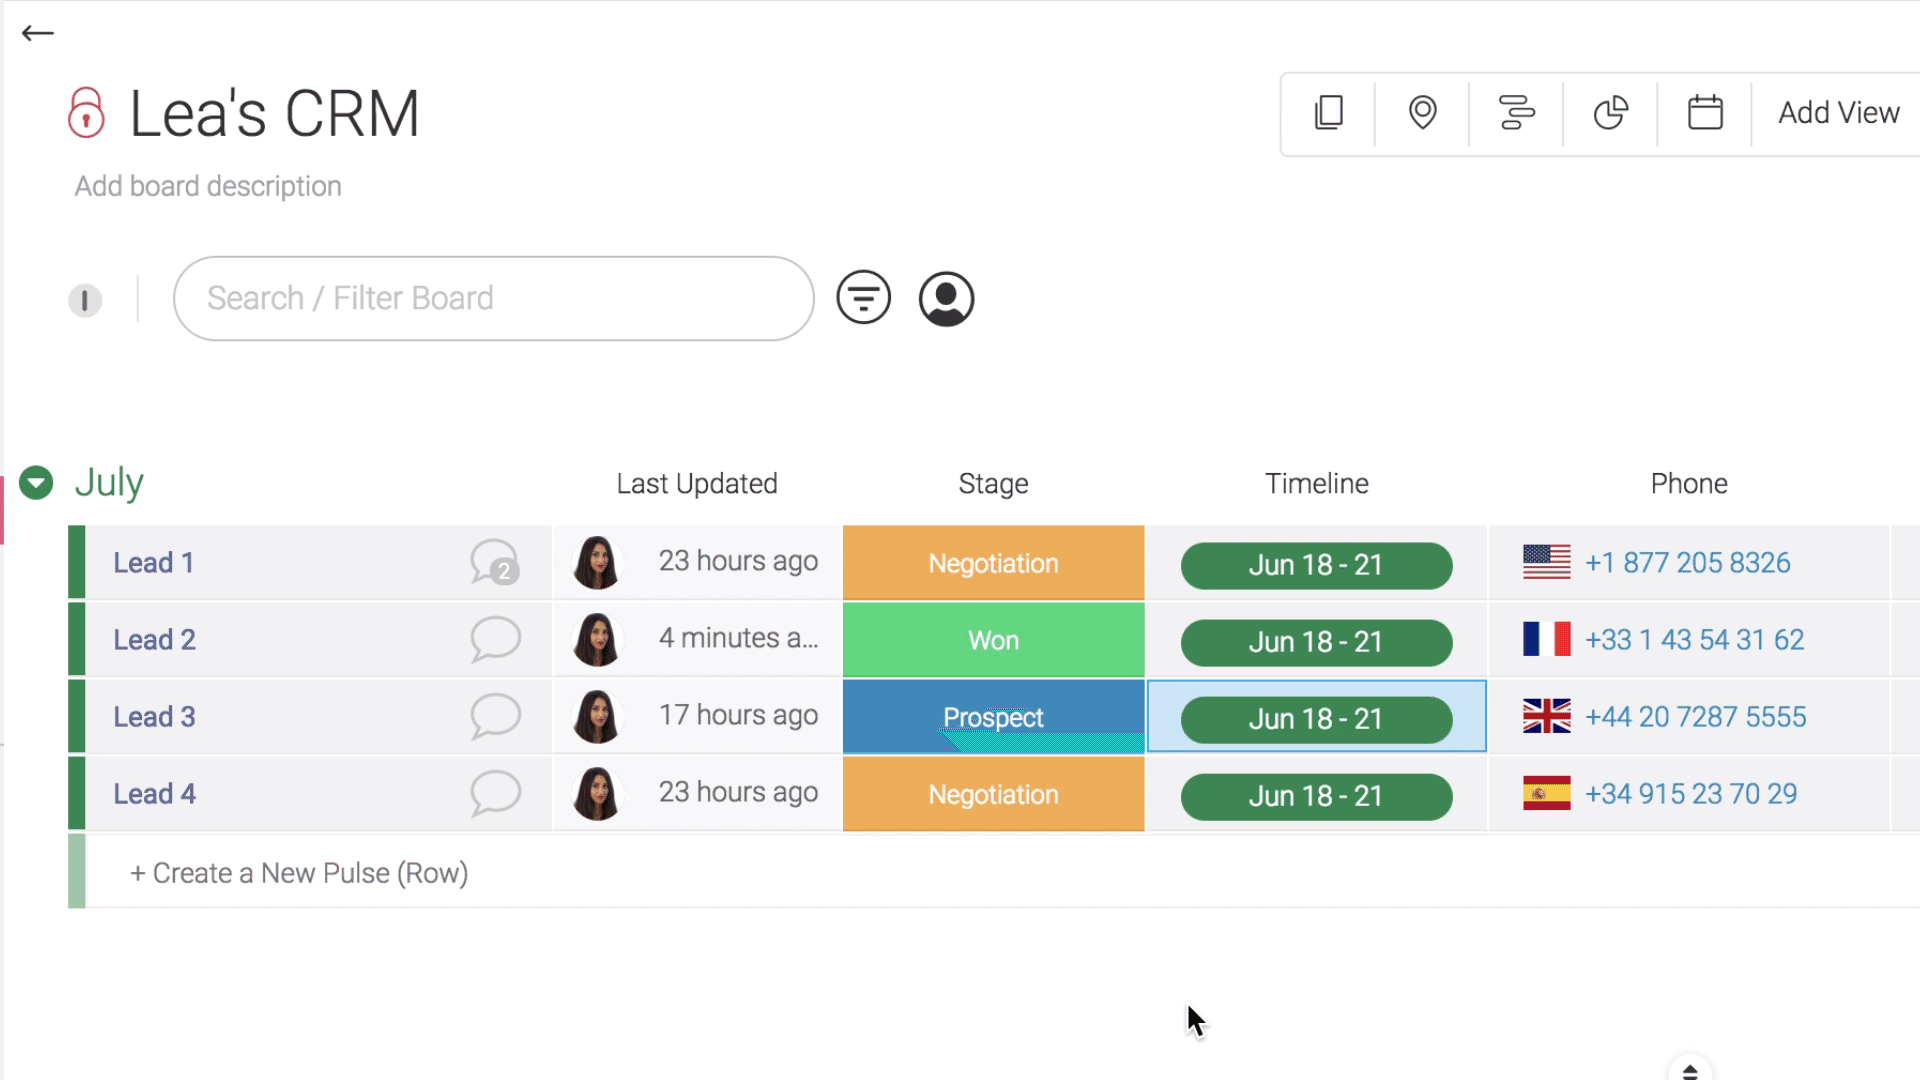Open the files view icon
Screen dimensions: 1920x1080
1328,113
